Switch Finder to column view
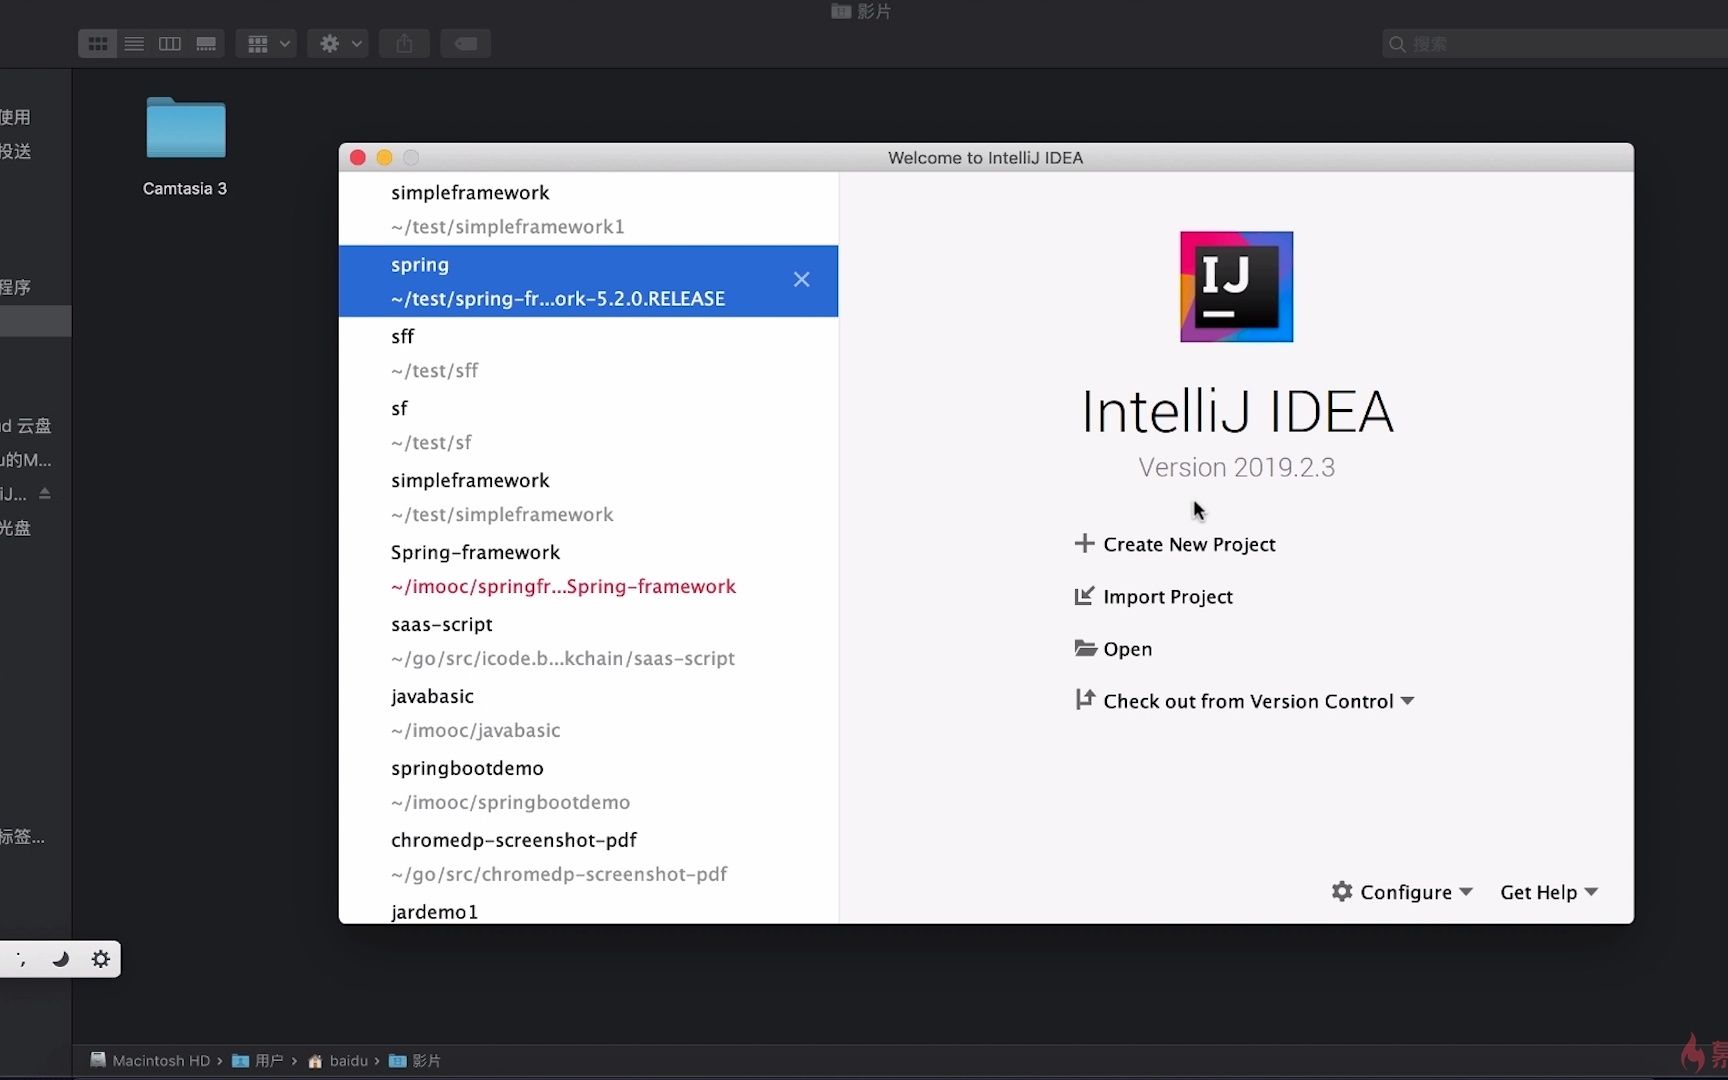This screenshot has width=1728, height=1080. tap(170, 44)
